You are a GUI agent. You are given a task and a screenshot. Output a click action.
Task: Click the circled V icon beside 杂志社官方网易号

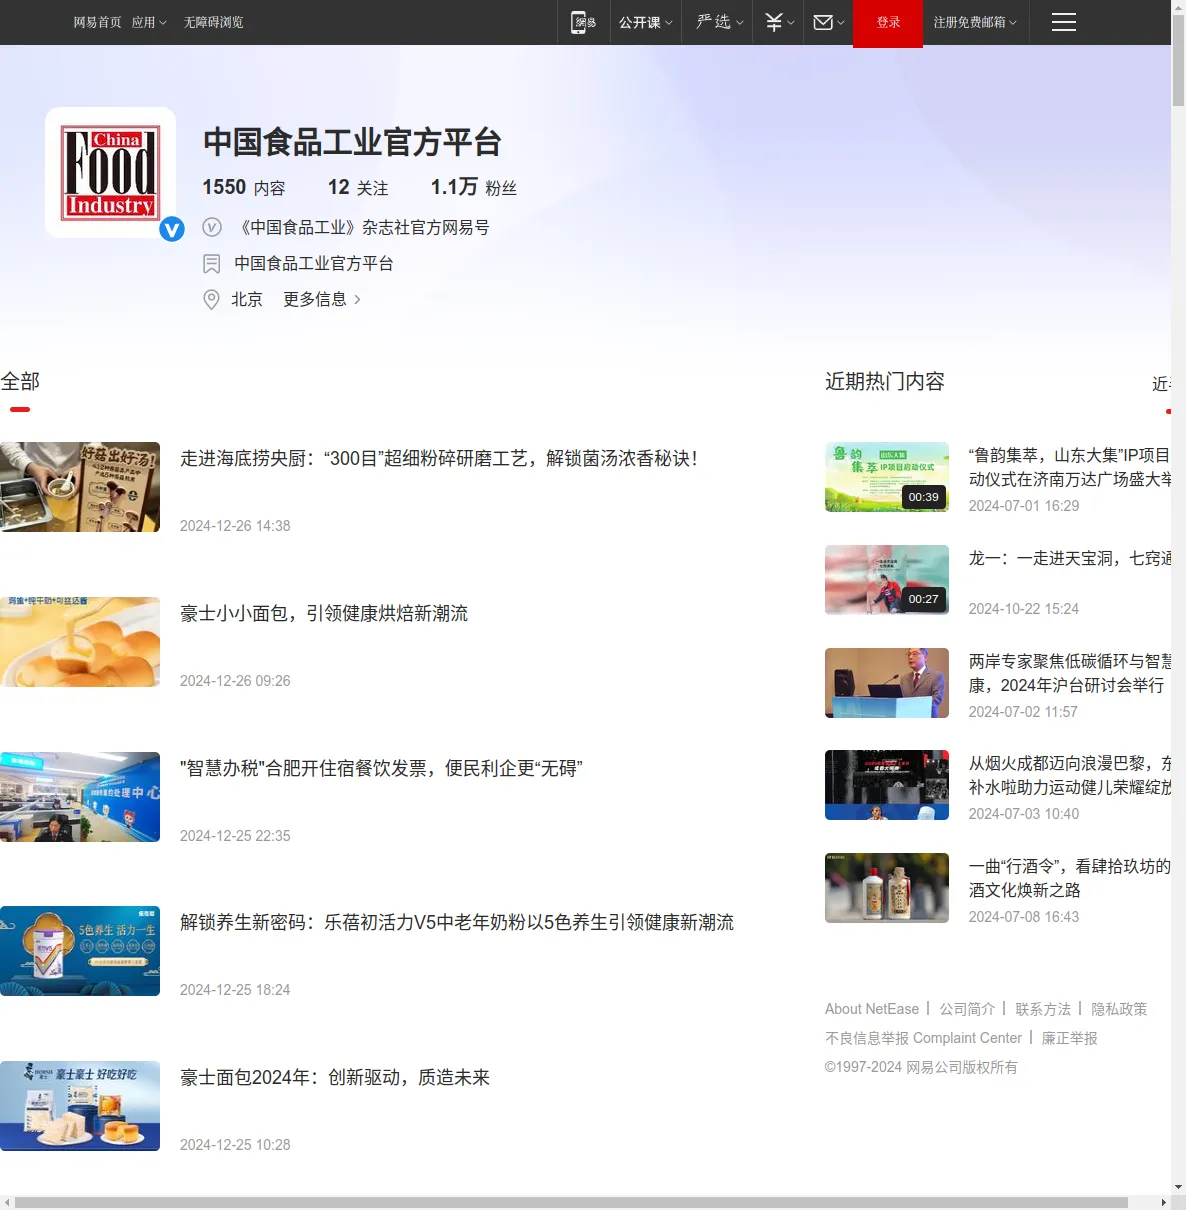[212, 227]
